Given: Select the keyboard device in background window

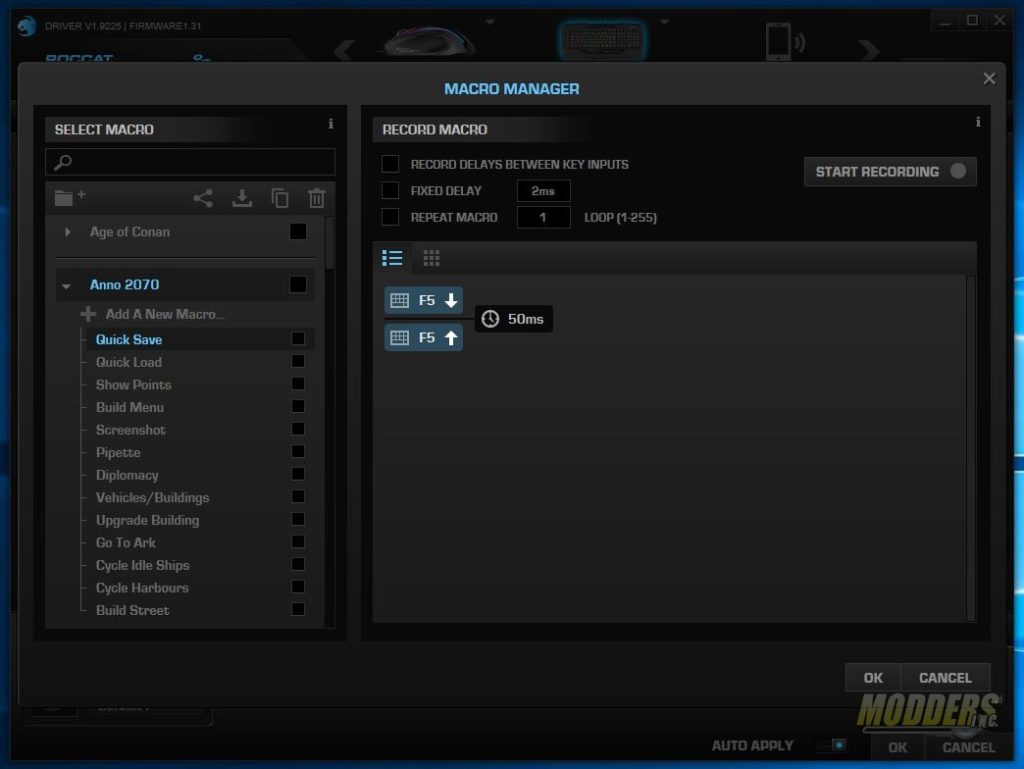Looking at the screenshot, I should coord(603,39).
